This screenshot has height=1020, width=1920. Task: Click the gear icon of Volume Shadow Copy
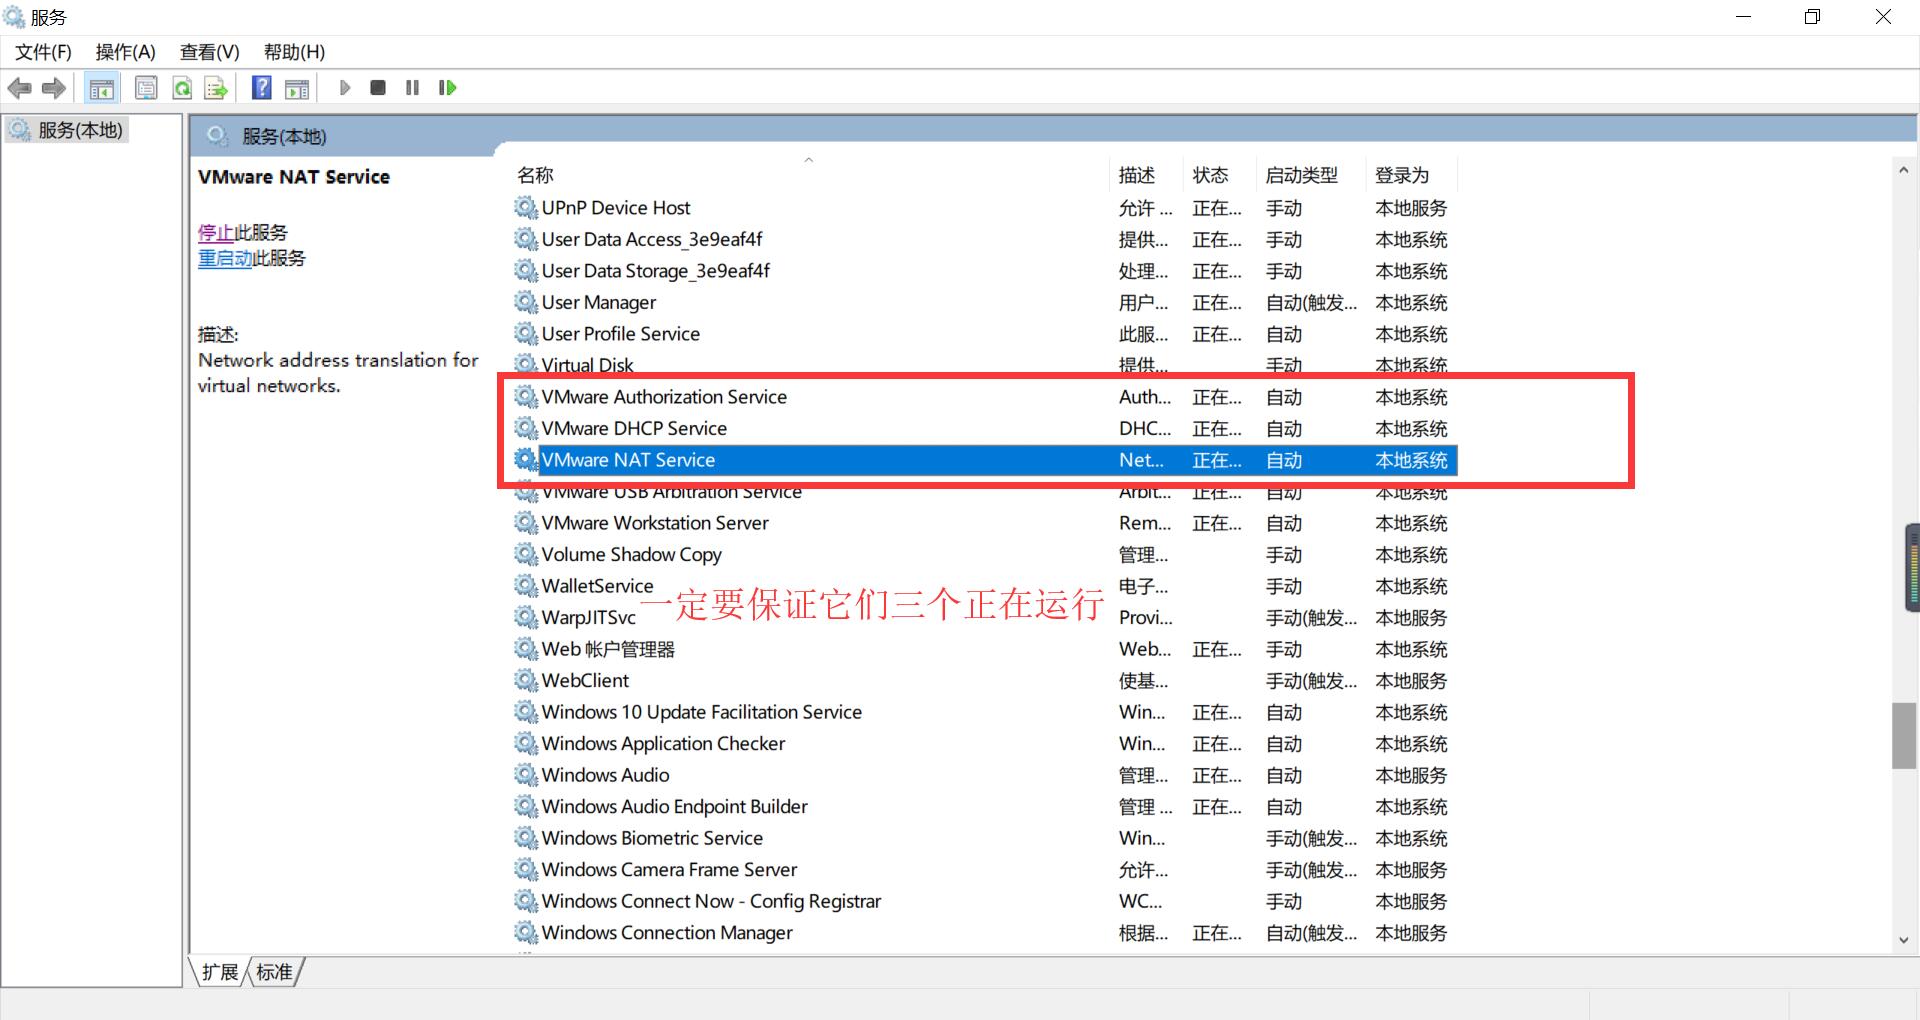coord(526,554)
